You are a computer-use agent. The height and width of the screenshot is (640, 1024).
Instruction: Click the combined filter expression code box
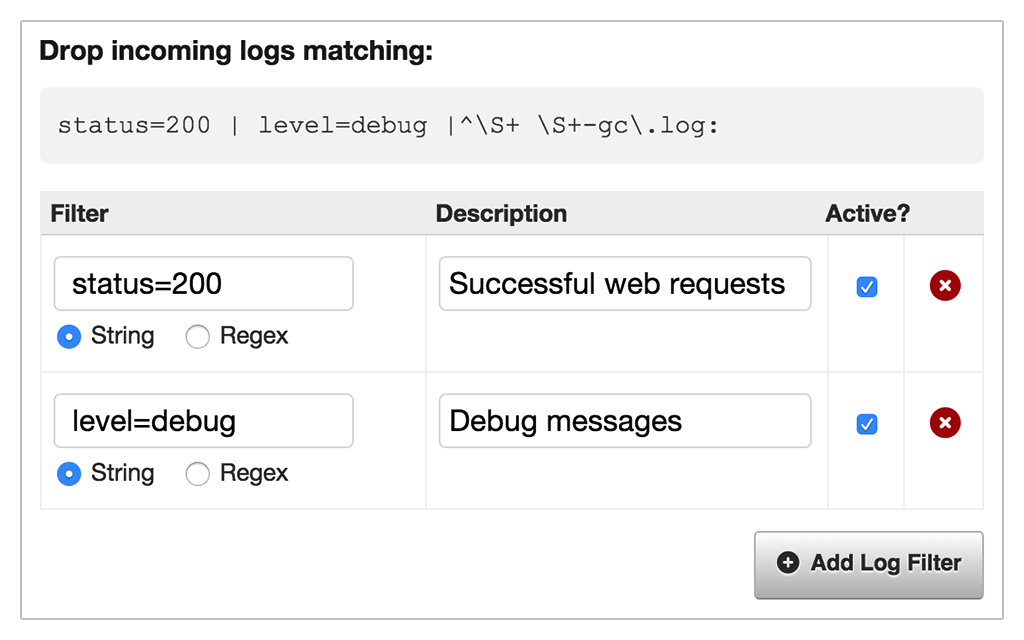(511, 126)
